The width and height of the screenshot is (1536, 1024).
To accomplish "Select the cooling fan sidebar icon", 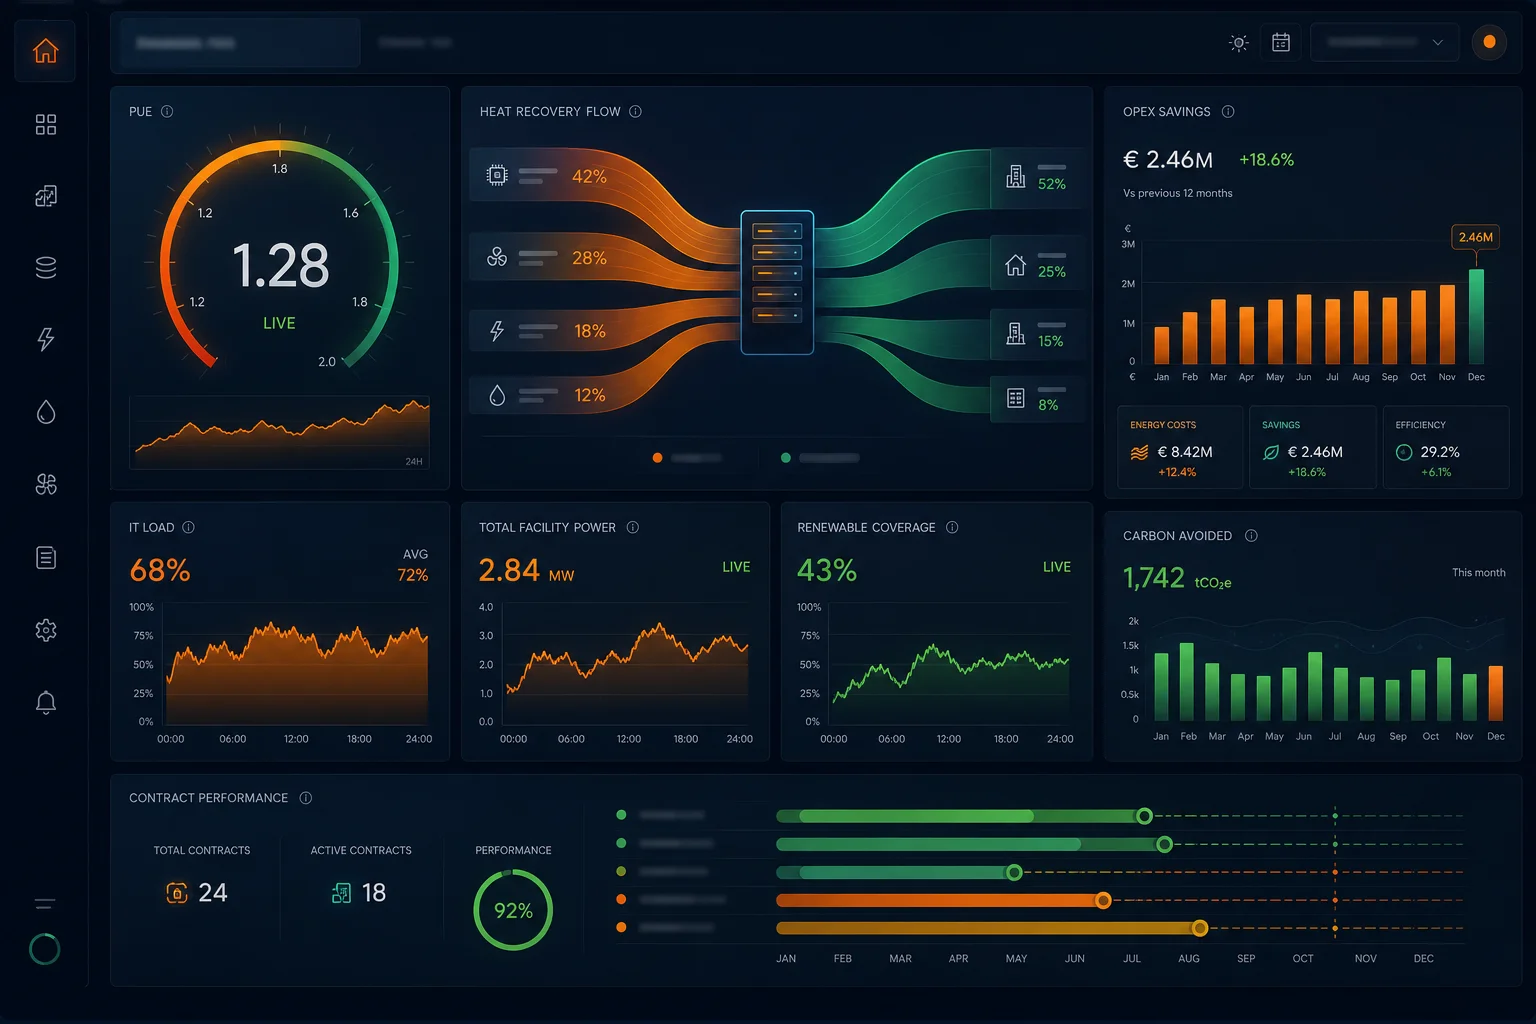I will coord(46,485).
